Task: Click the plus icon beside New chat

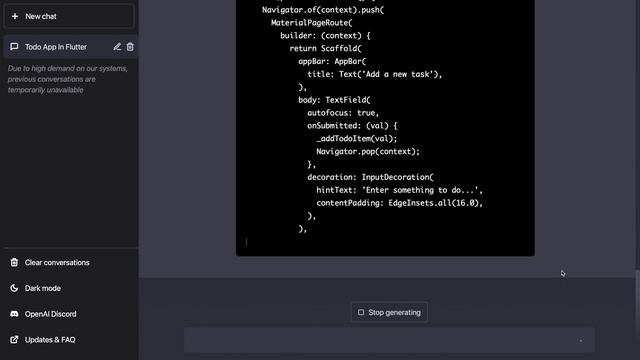Action: coord(15,16)
